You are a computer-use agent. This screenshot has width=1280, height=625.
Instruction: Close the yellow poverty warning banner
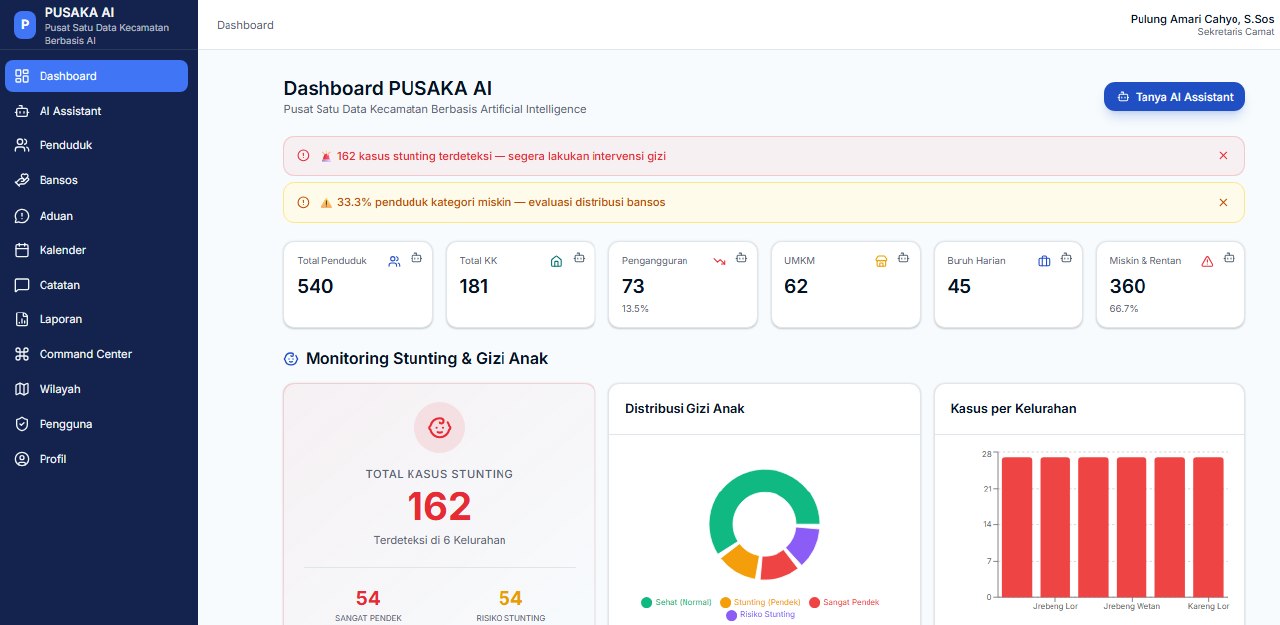coord(1223,202)
